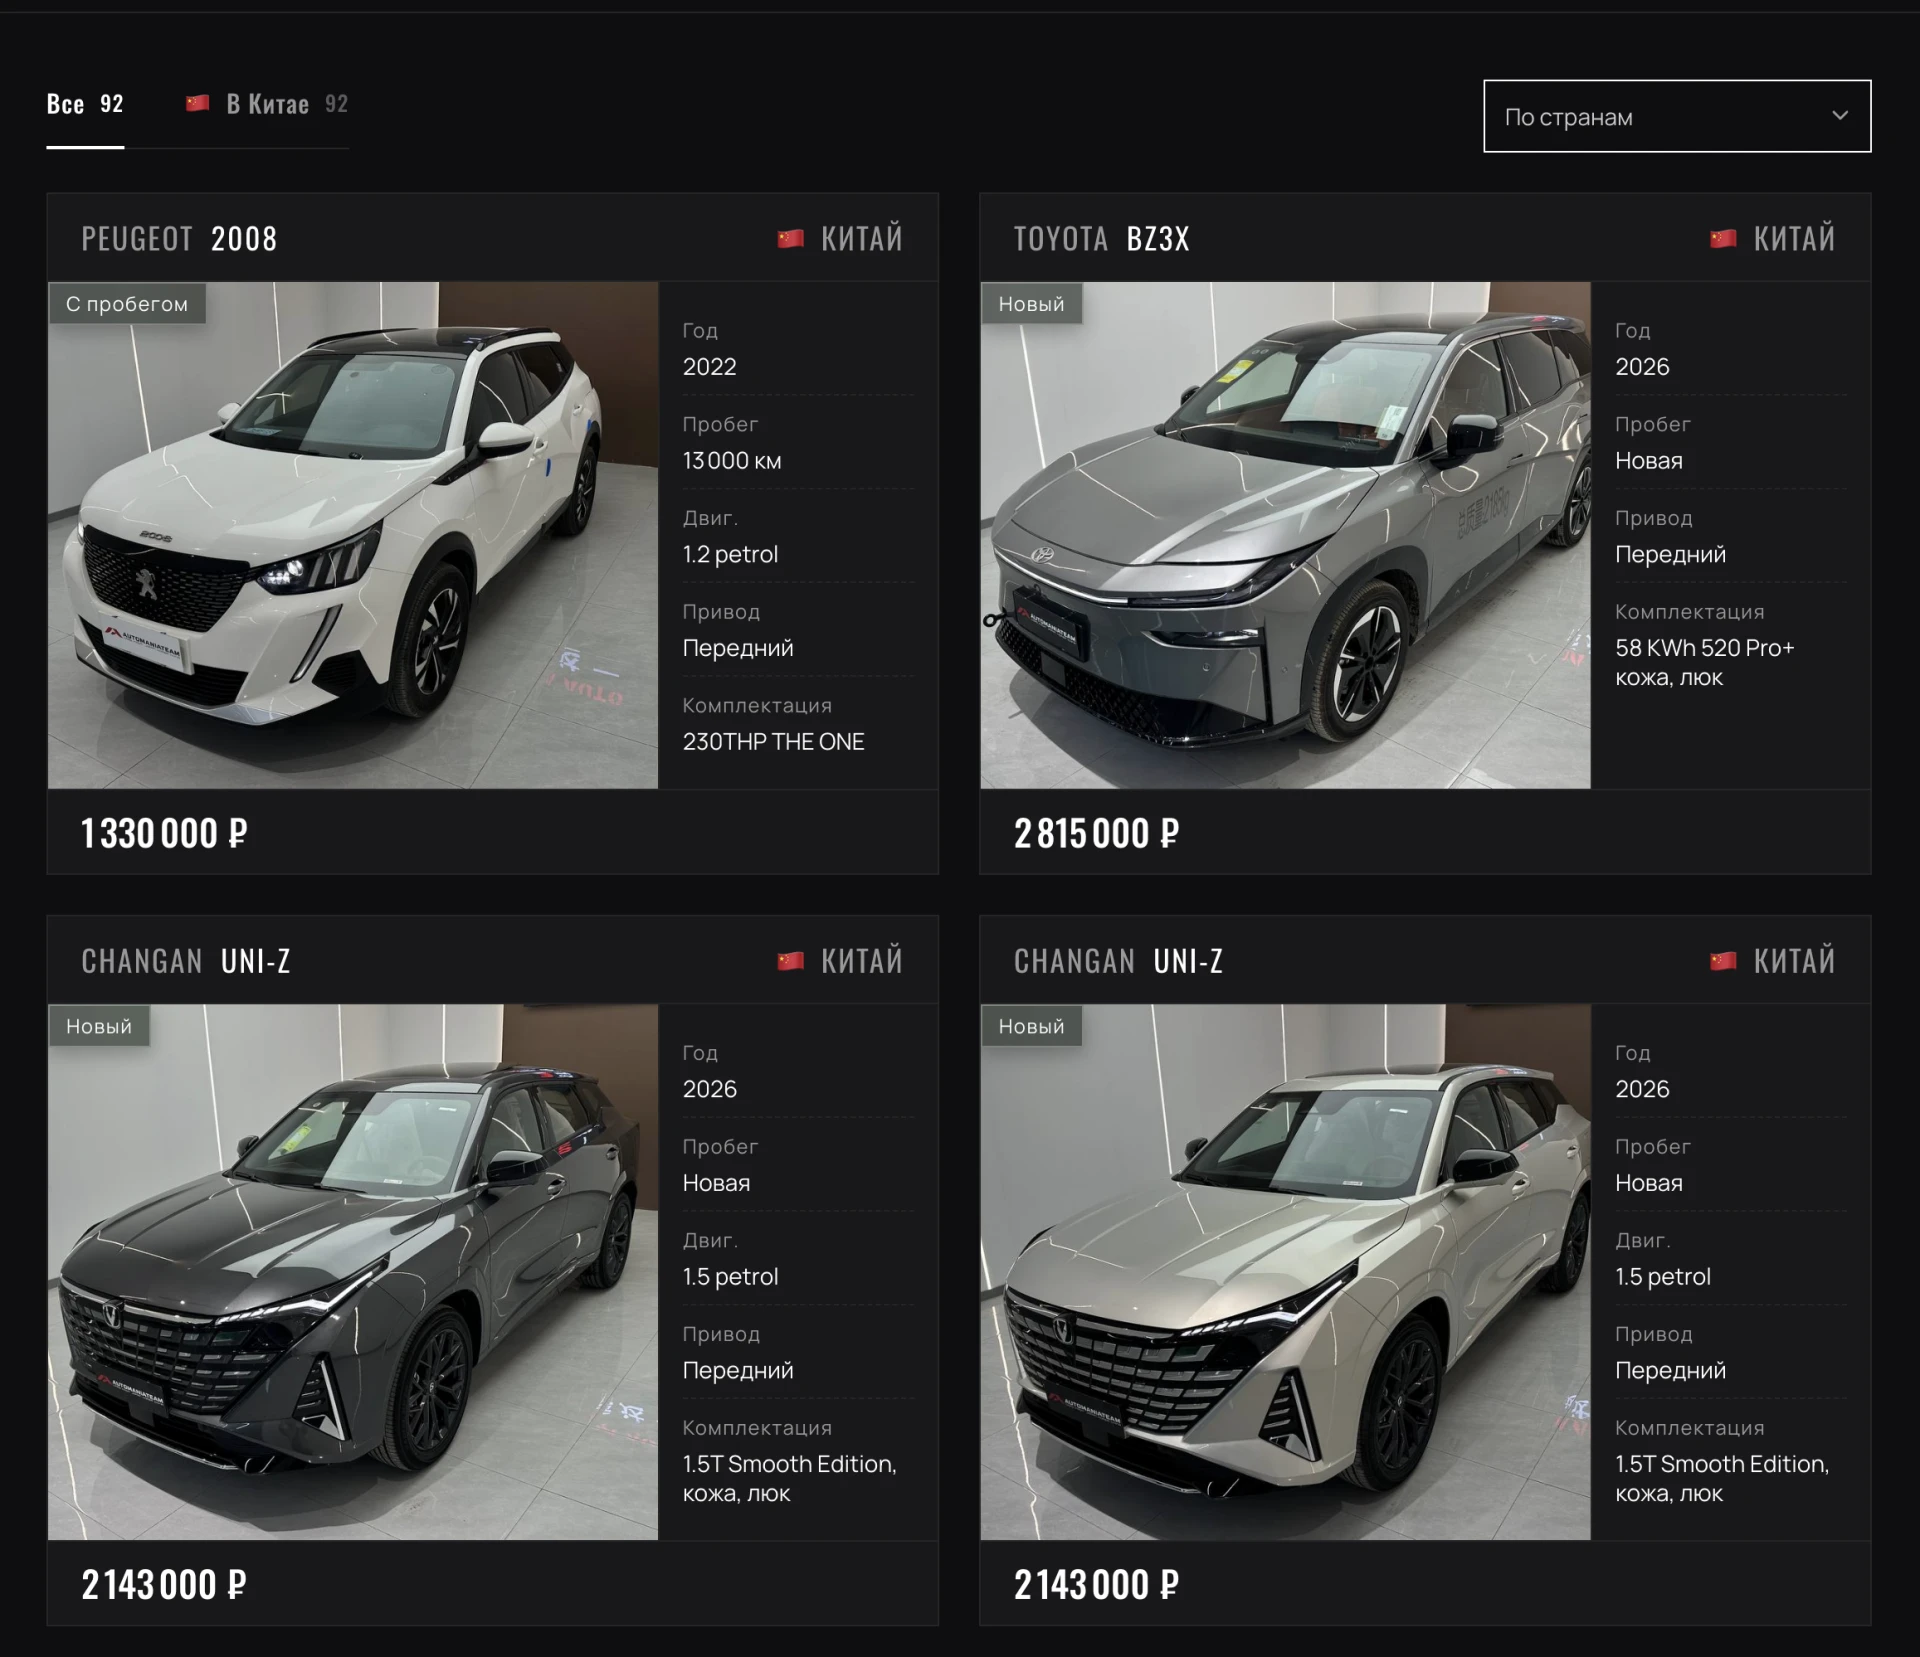Open the white Peugeot 2008 photo

(x=353, y=535)
